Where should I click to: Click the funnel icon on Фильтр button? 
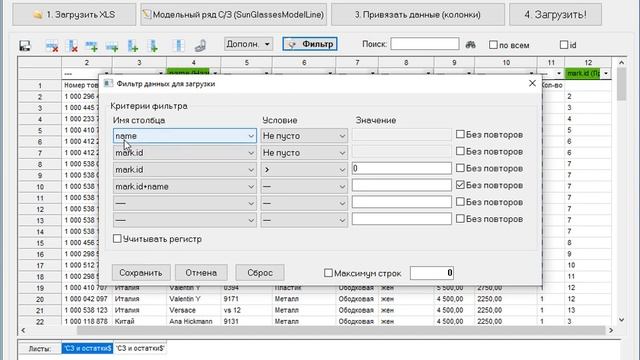[x=292, y=44]
